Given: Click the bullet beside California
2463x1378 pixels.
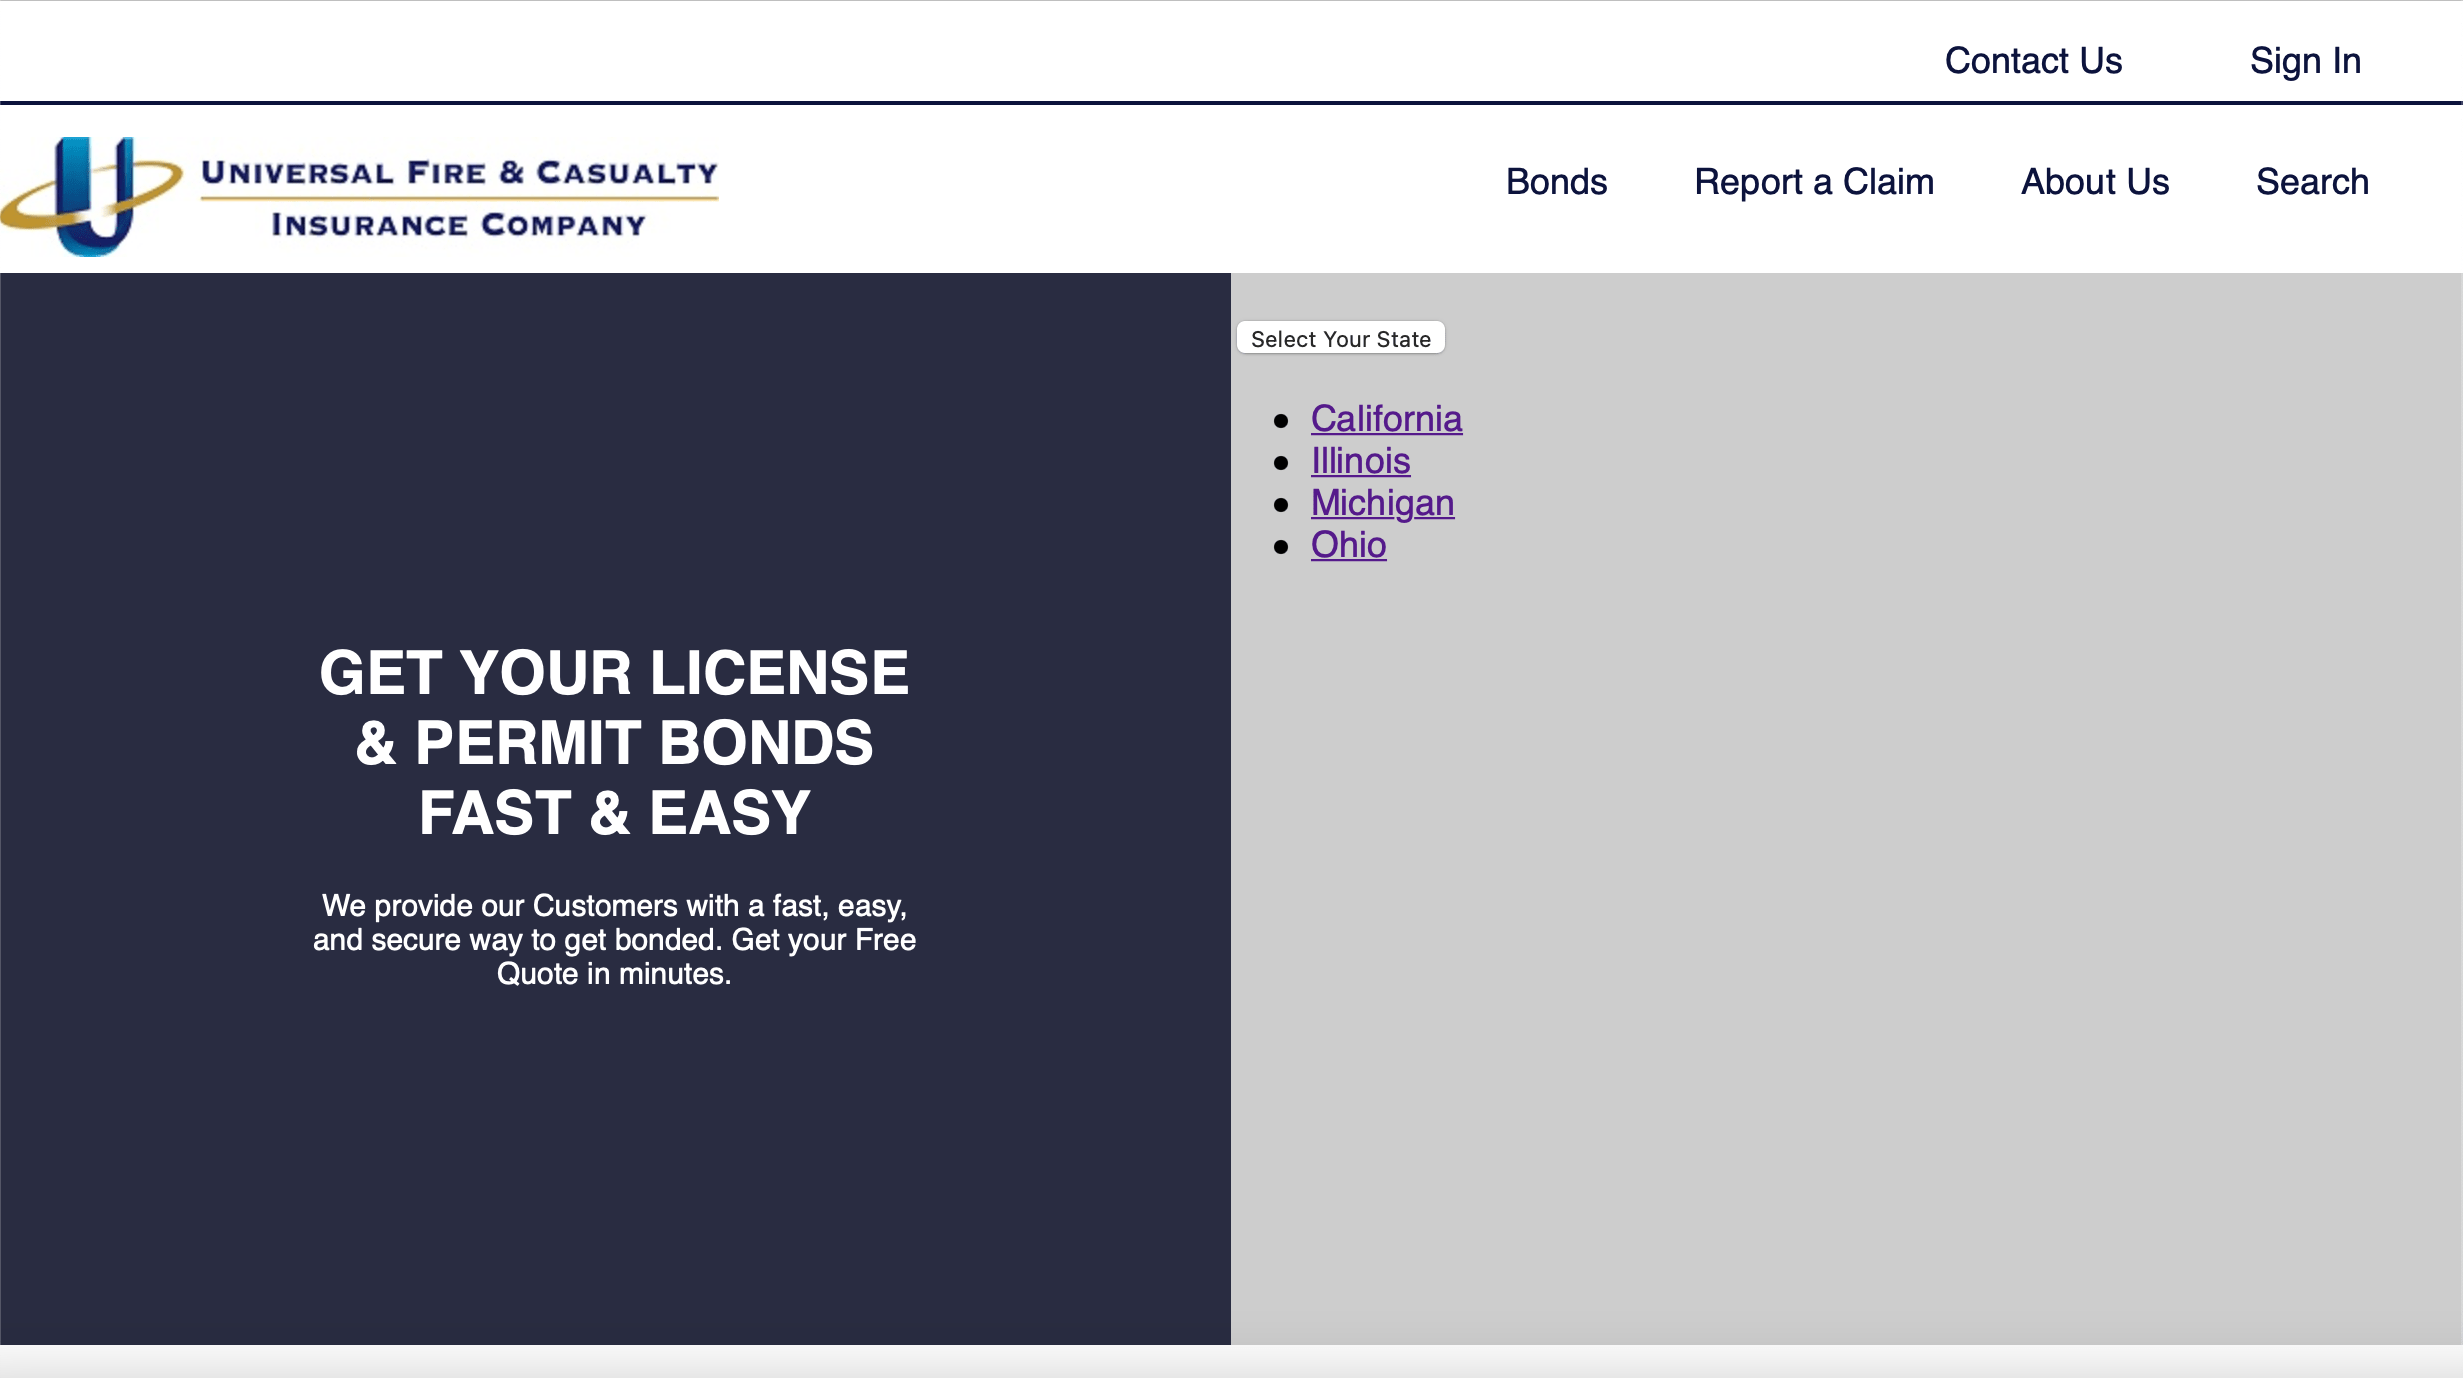Looking at the screenshot, I should pos(1281,420).
